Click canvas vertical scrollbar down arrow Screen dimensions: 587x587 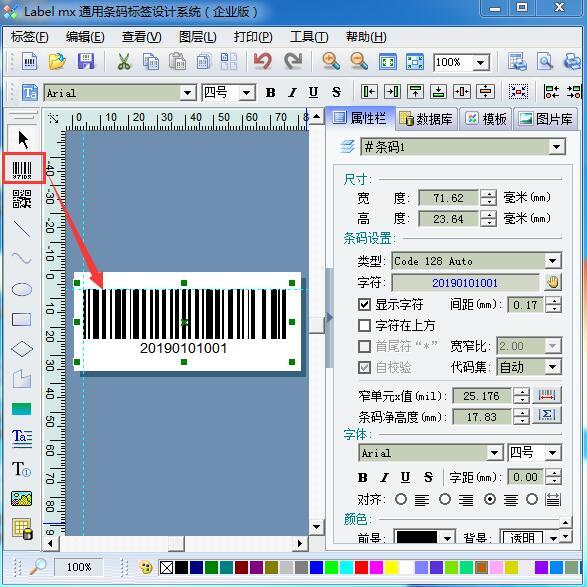[x=316, y=527]
